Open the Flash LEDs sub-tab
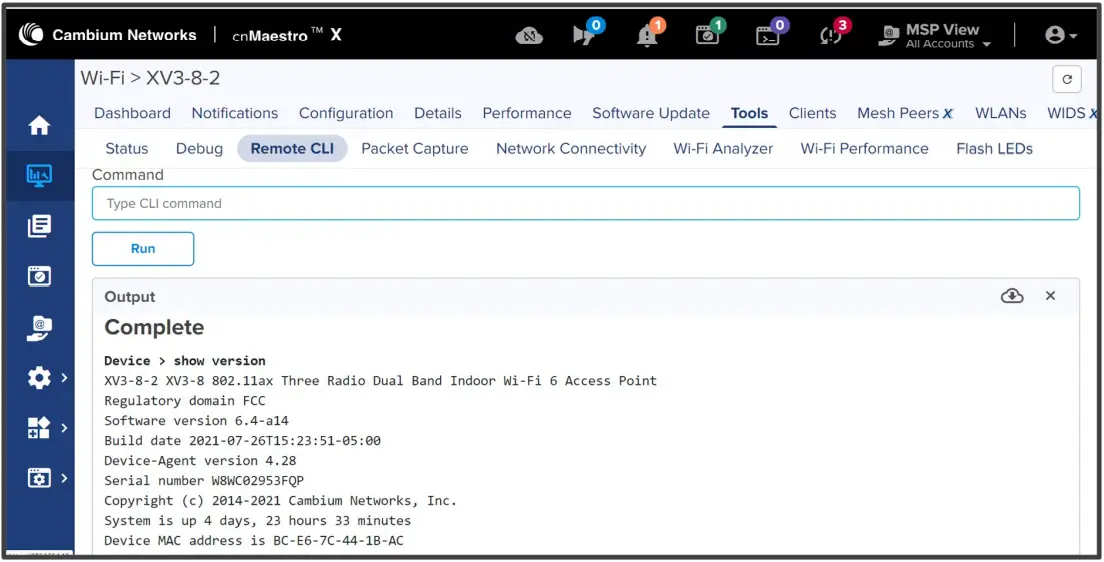The height and width of the screenshot is (562, 1104). (994, 149)
